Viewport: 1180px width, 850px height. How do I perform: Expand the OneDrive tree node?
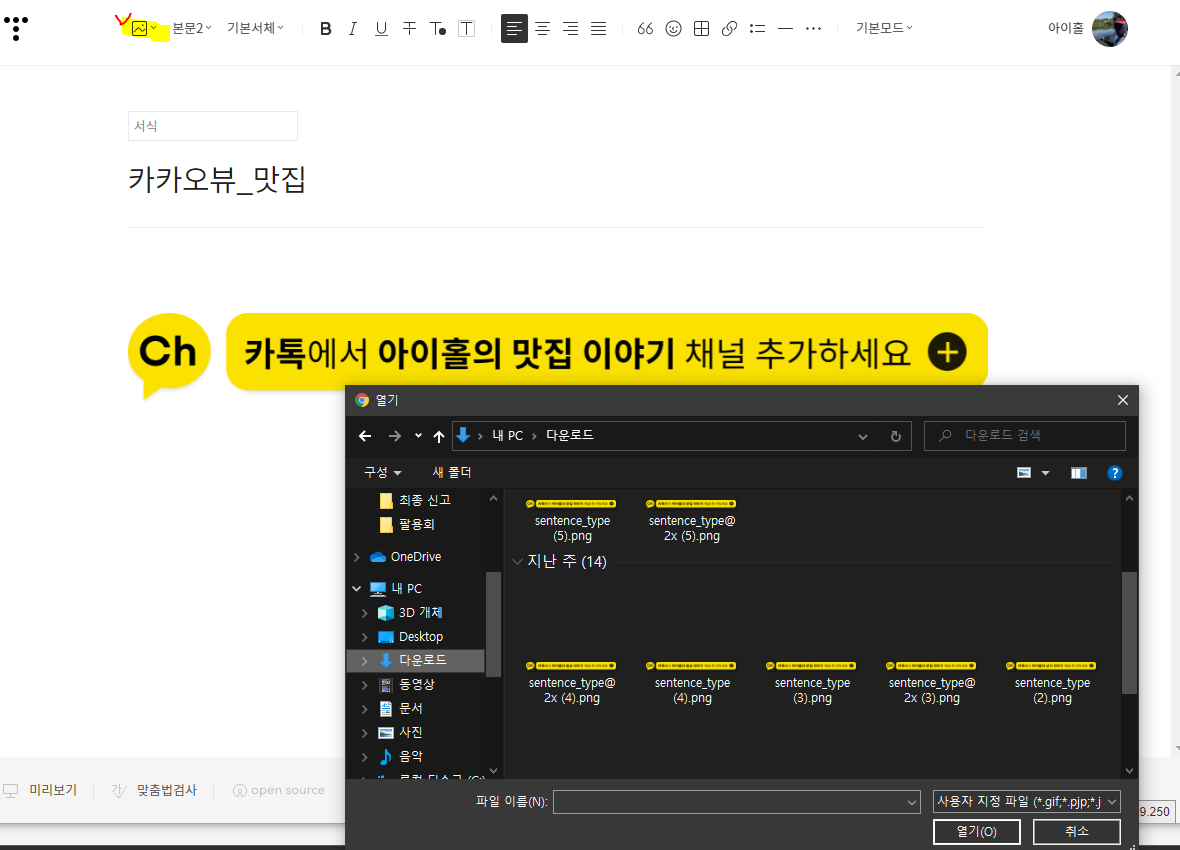coord(357,557)
